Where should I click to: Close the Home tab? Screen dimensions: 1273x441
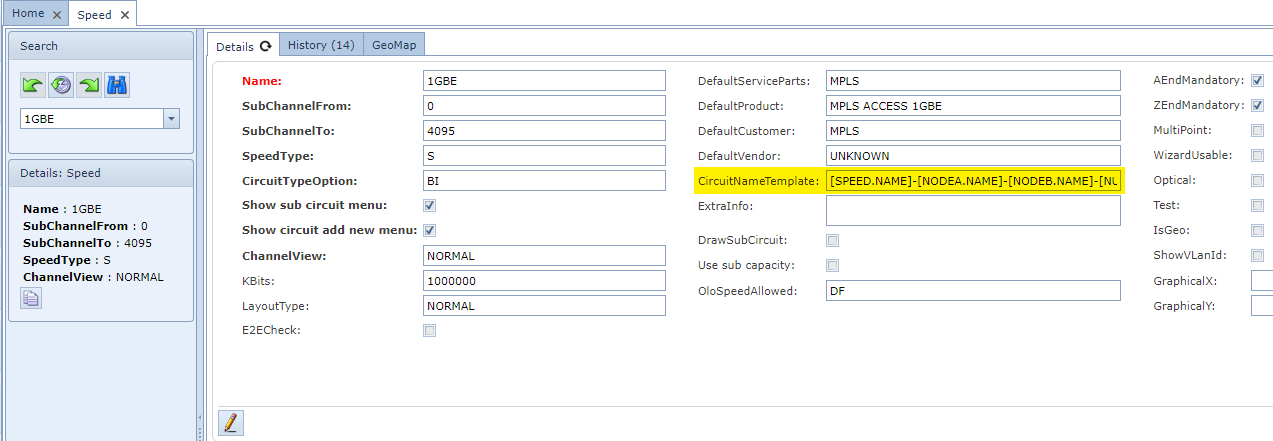pyautogui.click(x=56, y=15)
